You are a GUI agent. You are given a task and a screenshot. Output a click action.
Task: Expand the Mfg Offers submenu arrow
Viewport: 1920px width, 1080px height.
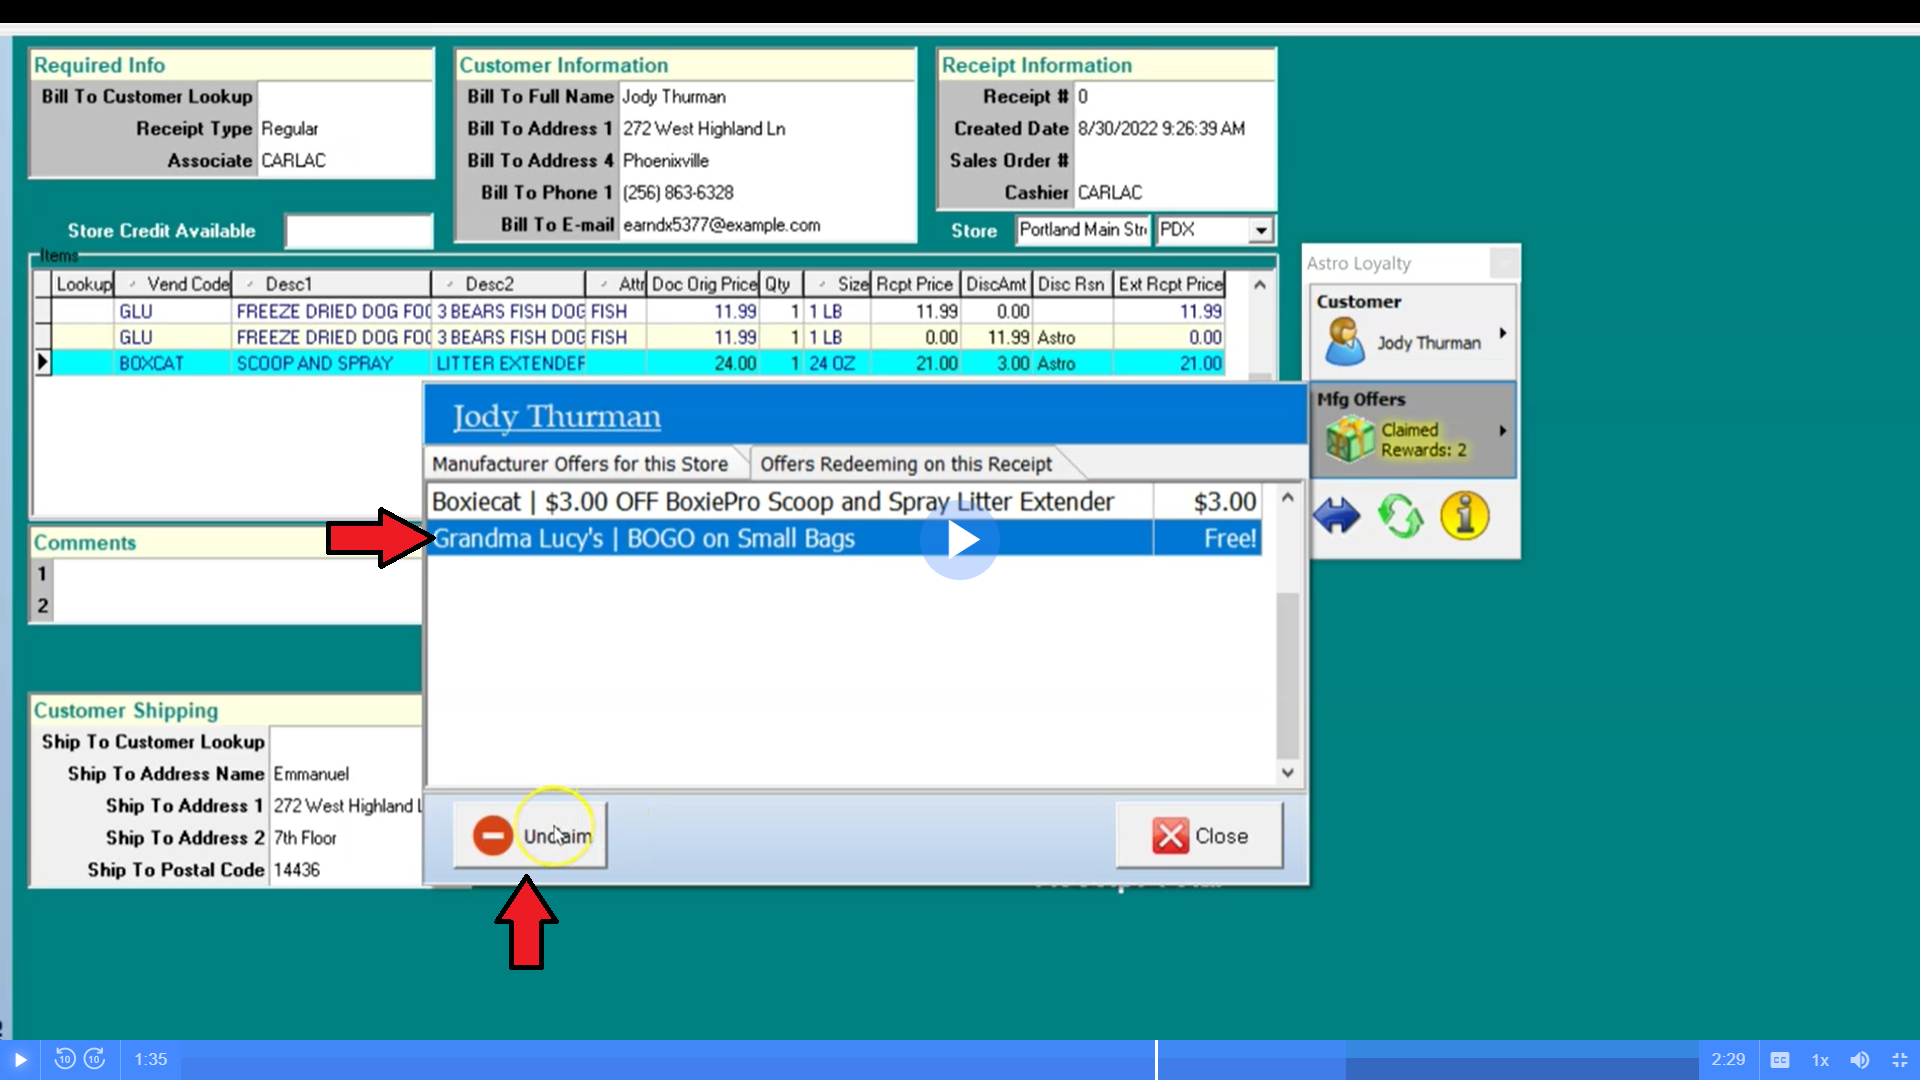tap(1502, 431)
